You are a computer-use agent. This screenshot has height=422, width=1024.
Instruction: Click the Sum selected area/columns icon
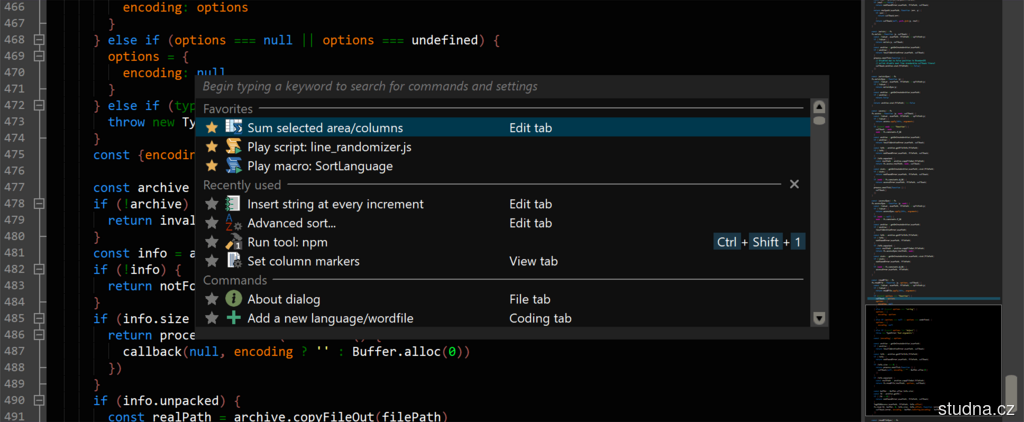coord(234,128)
